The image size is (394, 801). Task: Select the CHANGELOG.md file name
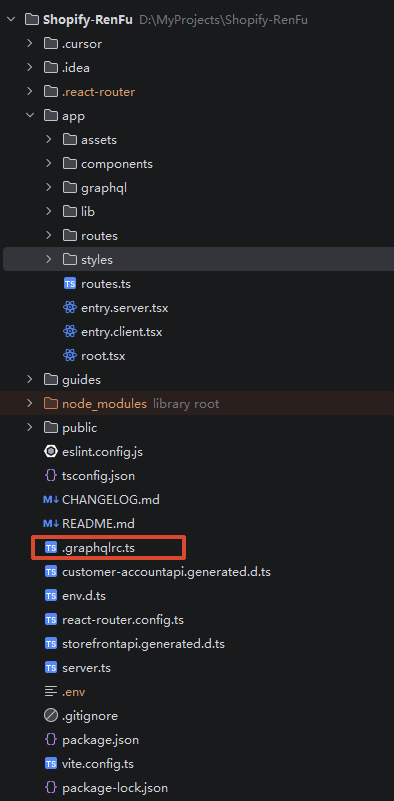click(111, 500)
